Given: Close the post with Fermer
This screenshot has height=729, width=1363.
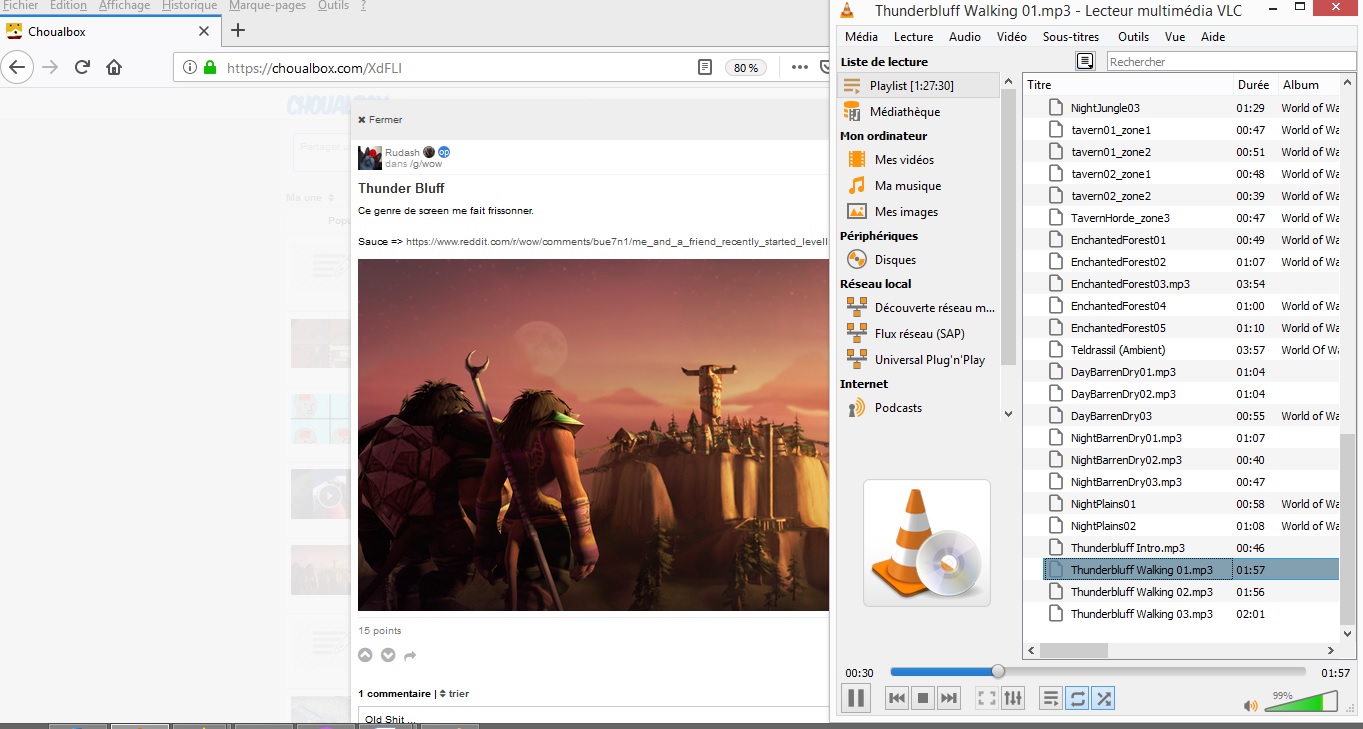Looking at the screenshot, I should 380,120.
